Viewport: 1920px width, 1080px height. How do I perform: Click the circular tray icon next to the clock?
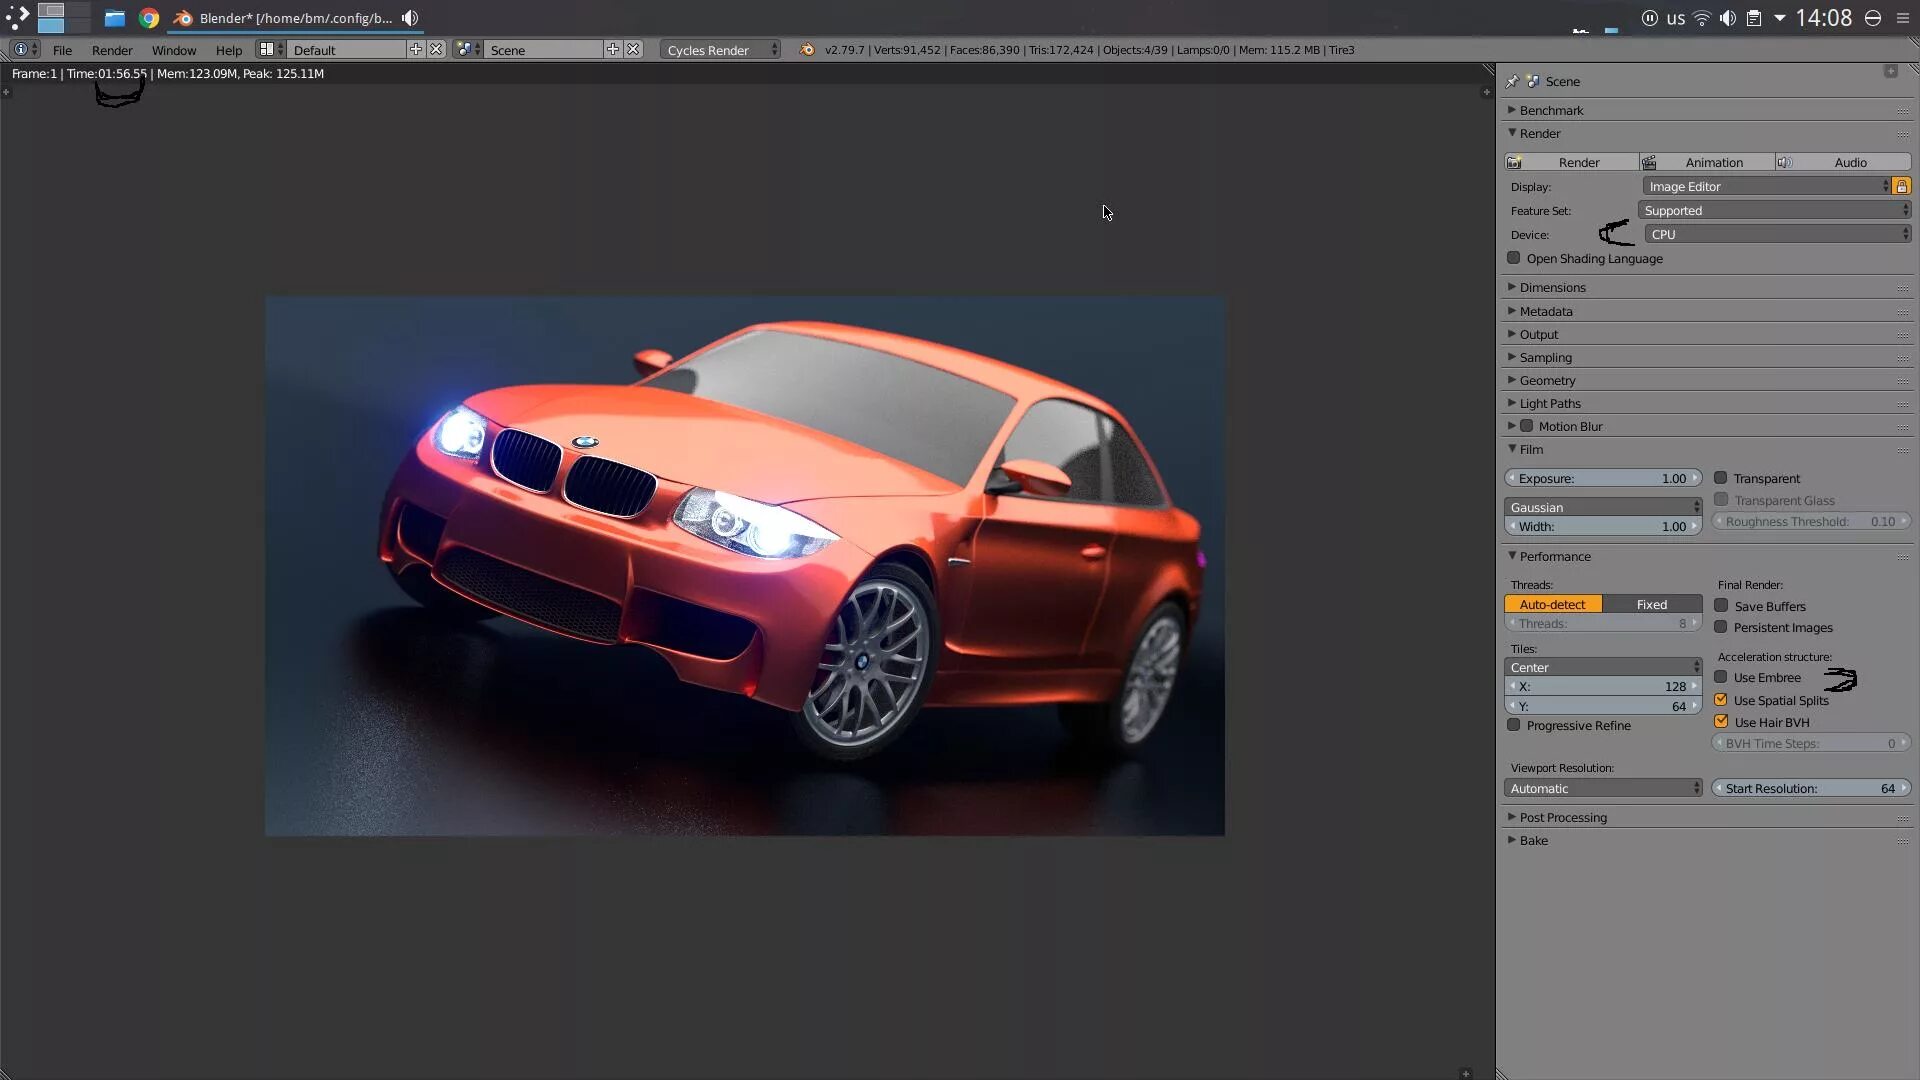(x=1873, y=18)
